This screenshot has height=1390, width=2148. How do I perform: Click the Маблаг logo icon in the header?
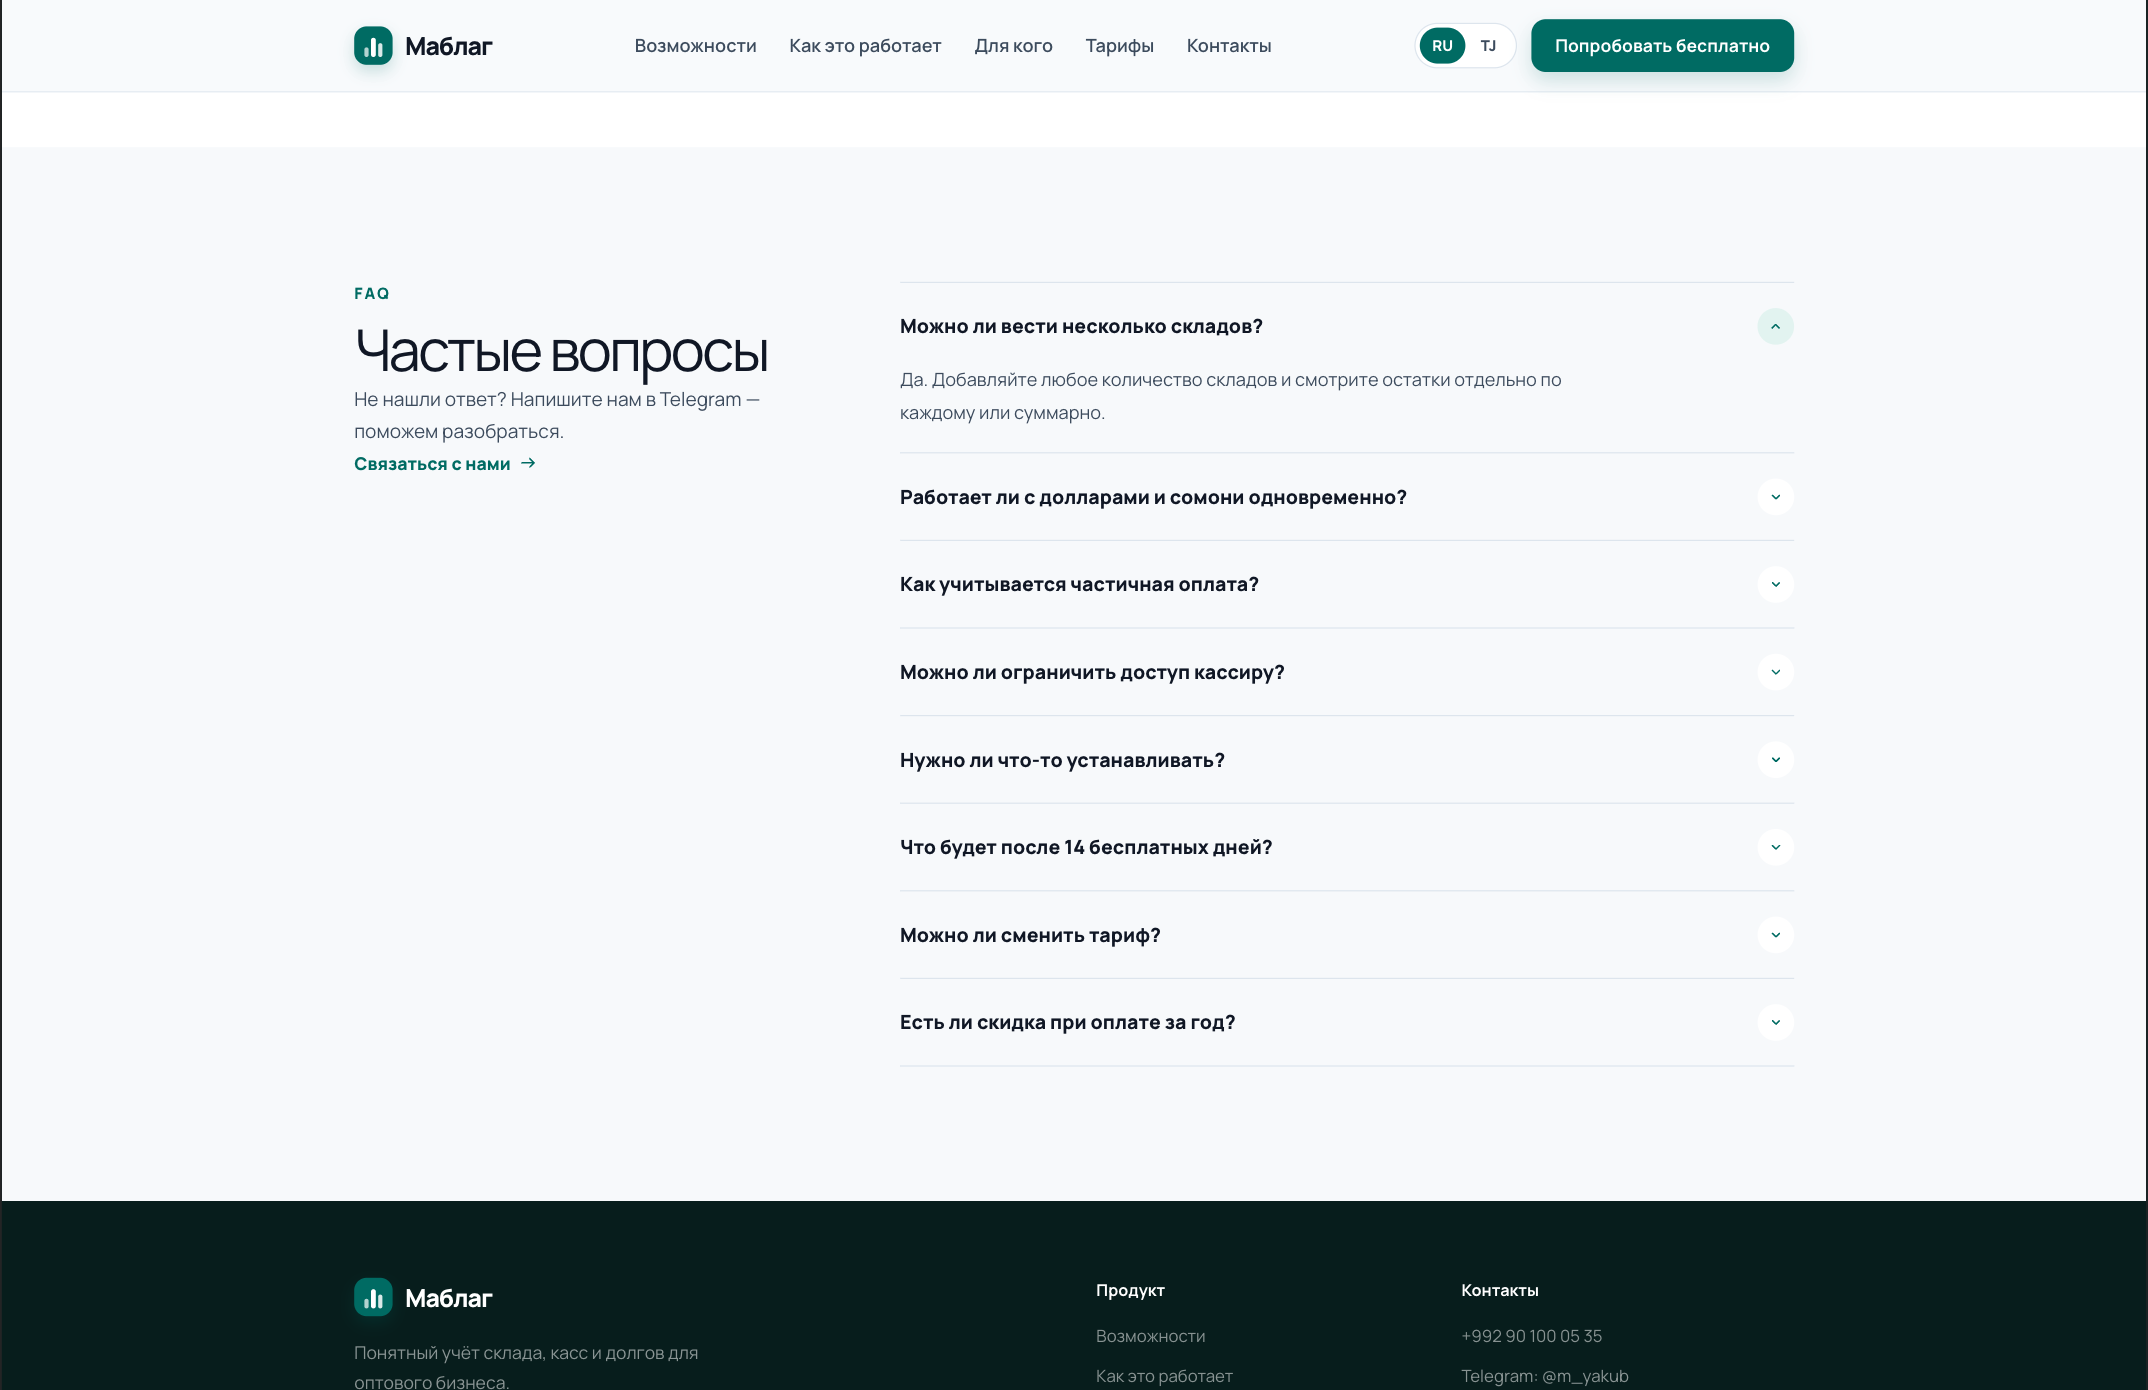373,46
